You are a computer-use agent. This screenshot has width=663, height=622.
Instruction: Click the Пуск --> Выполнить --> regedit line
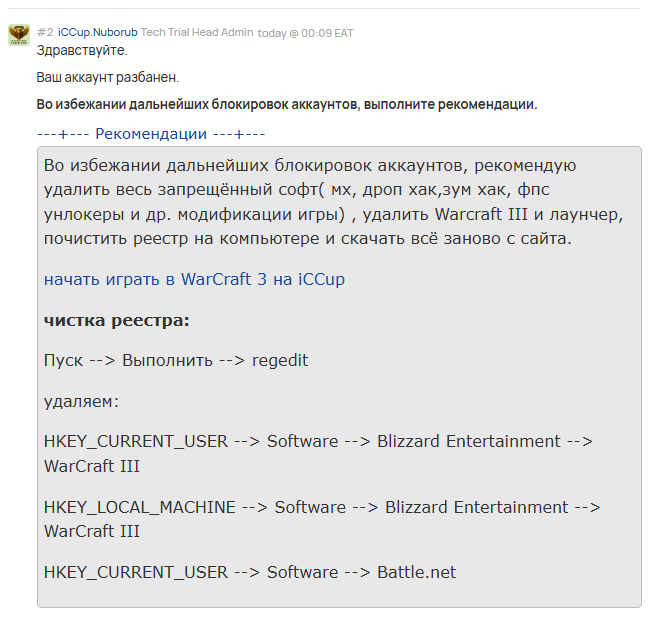coord(176,361)
